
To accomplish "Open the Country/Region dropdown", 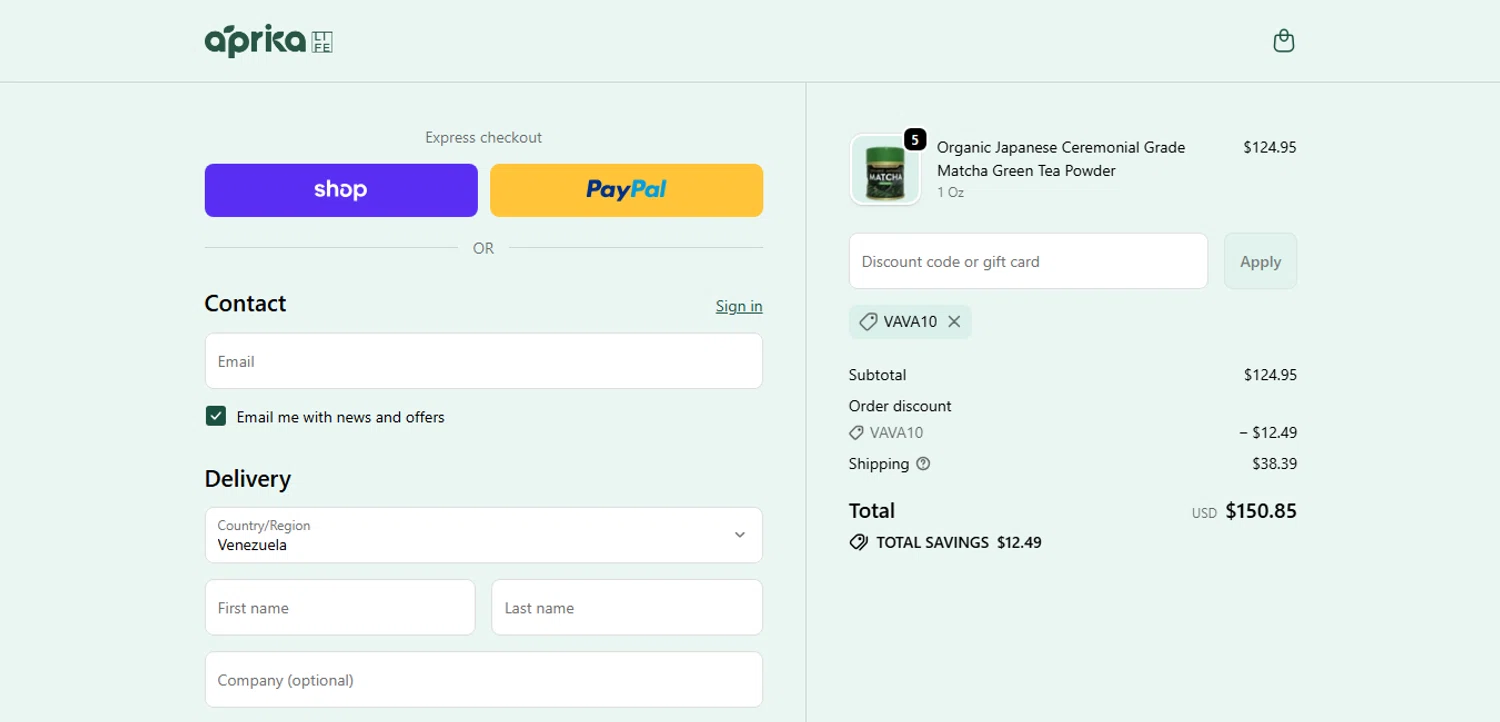I will [x=483, y=535].
